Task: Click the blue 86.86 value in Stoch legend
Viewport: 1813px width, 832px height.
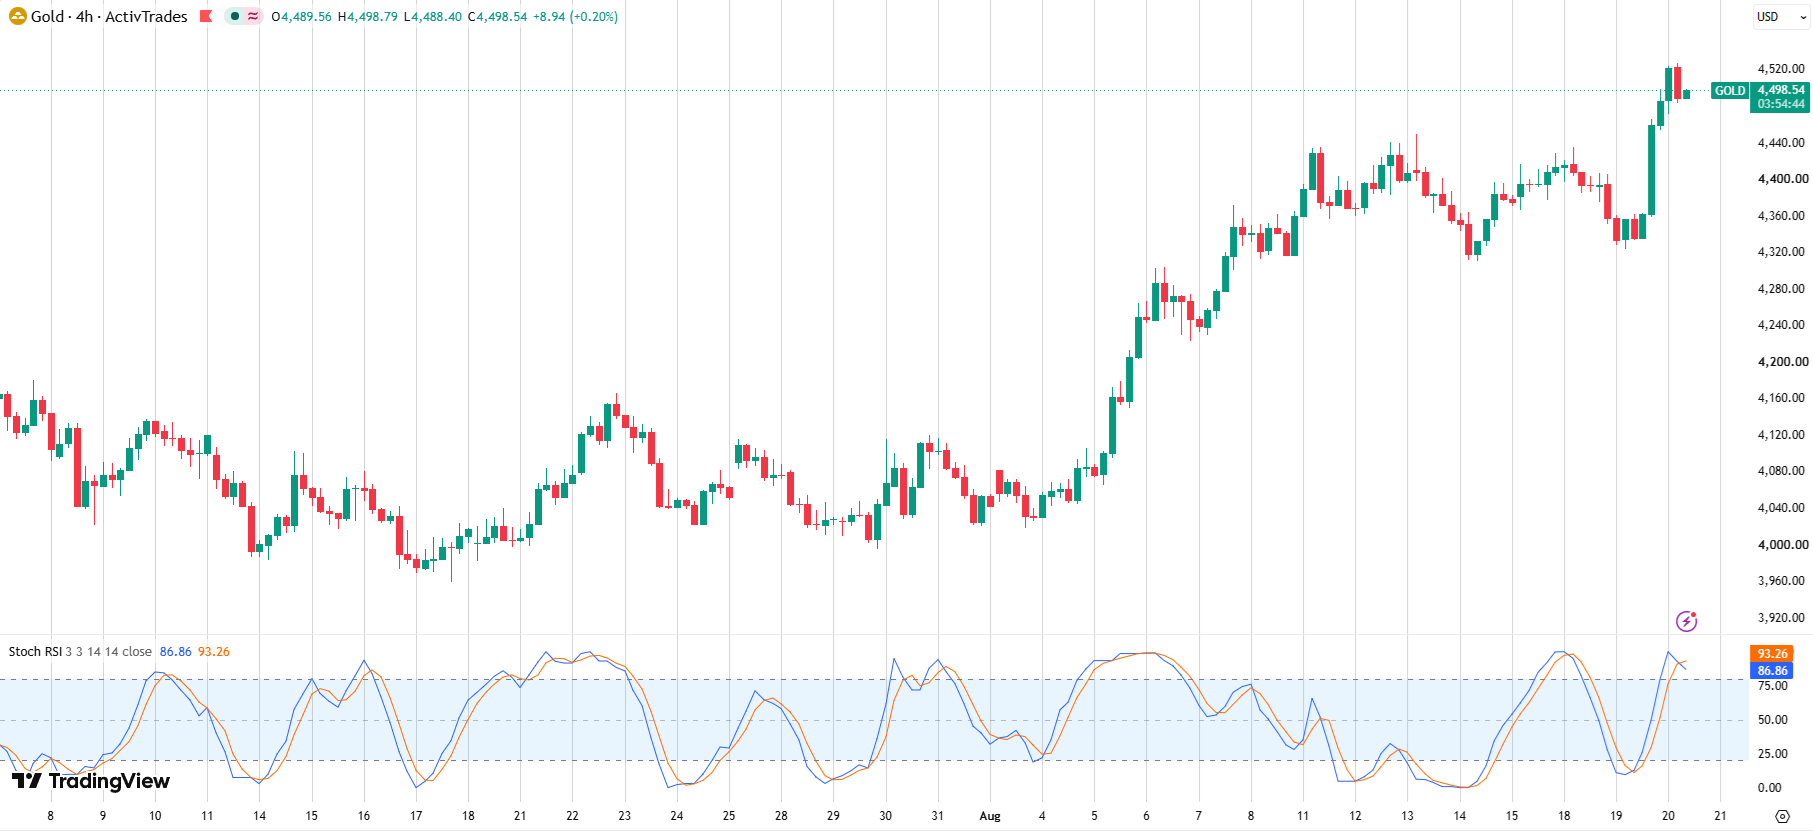Action: [x=176, y=652]
